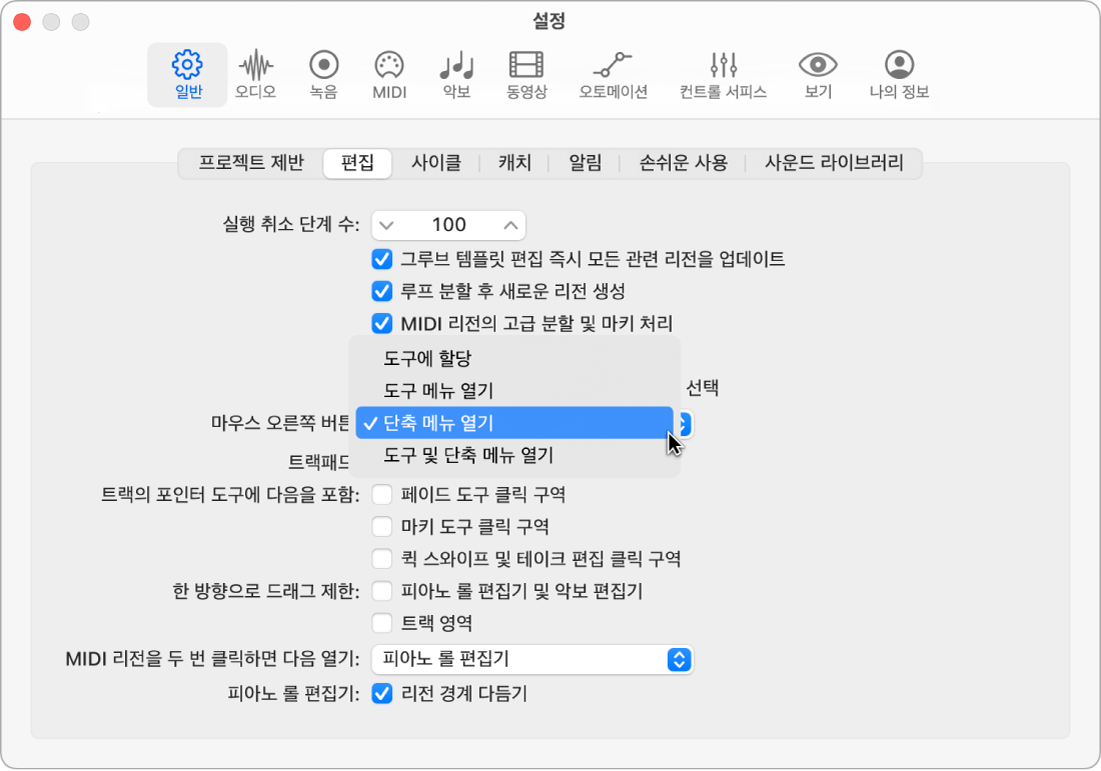Select the 녹음 settings icon

[322, 75]
